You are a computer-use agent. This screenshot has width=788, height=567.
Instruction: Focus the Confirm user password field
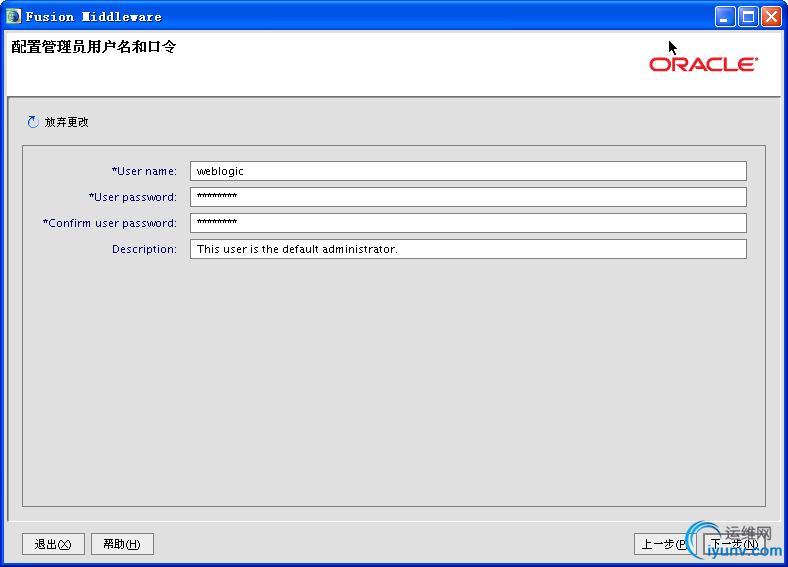tap(468, 223)
